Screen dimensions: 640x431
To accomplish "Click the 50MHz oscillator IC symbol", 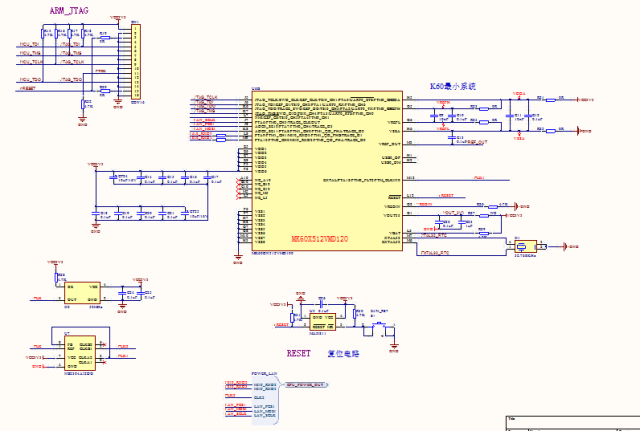I will pyautogui.click(x=82, y=293).
